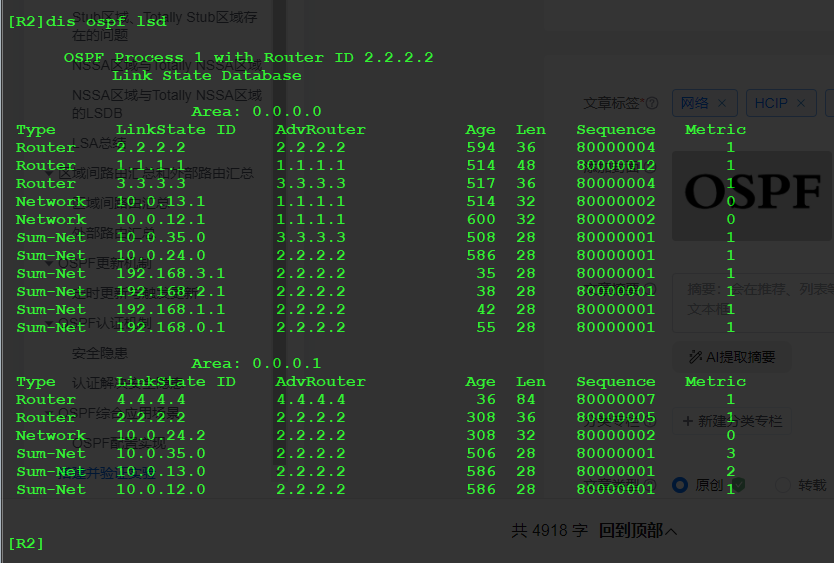Click Sum-Net entry 192.168.1.1
This screenshot has height=563, width=834.
click(171, 310)
